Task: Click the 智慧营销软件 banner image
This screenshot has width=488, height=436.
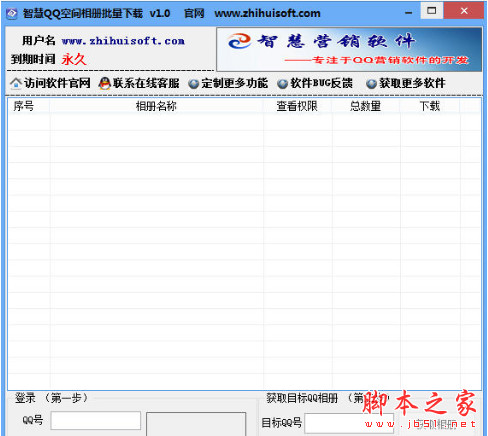Action: 349,49
